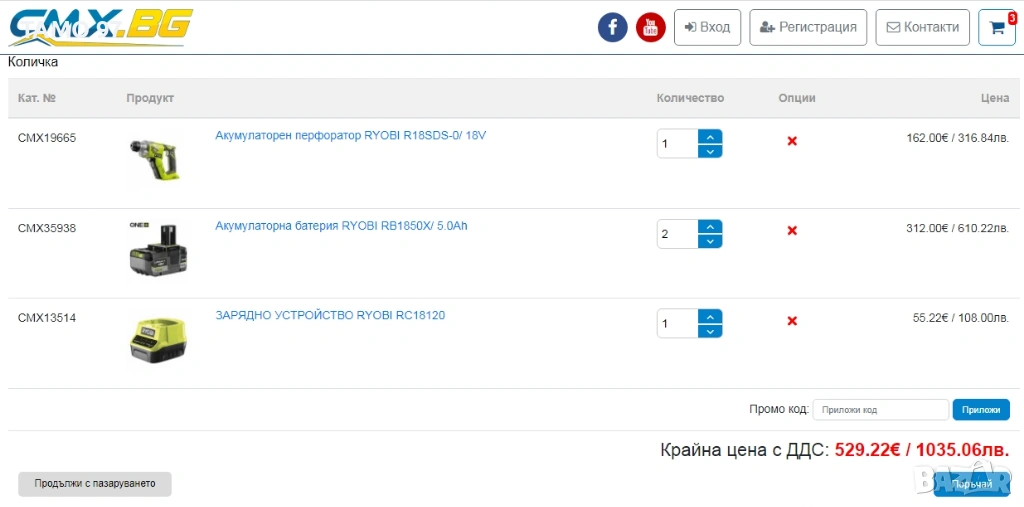Decrease quantity of the RC18120 charger
The height and width of the screenshot is (507, 1024).
[x=709, y=331]
